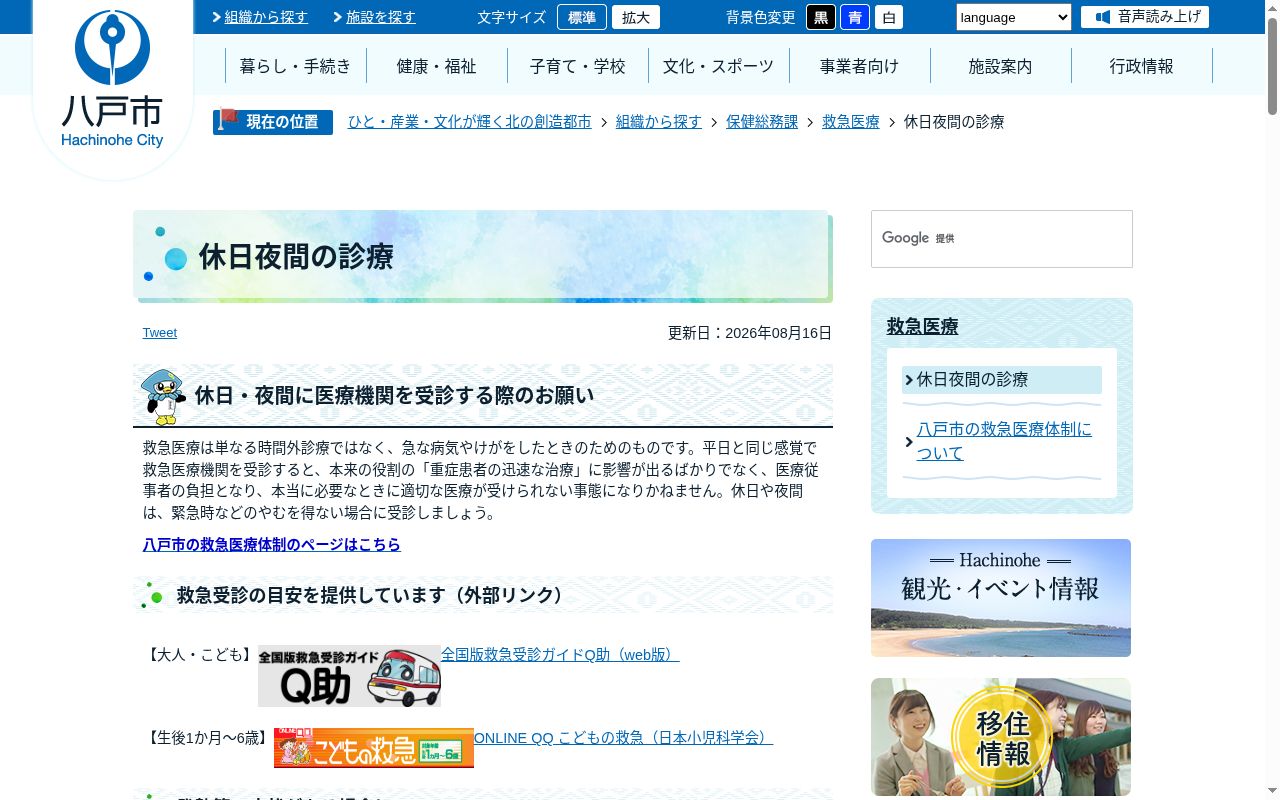Click the Hachinohe City logo
1280x800 pixels.
pos(112,80)
